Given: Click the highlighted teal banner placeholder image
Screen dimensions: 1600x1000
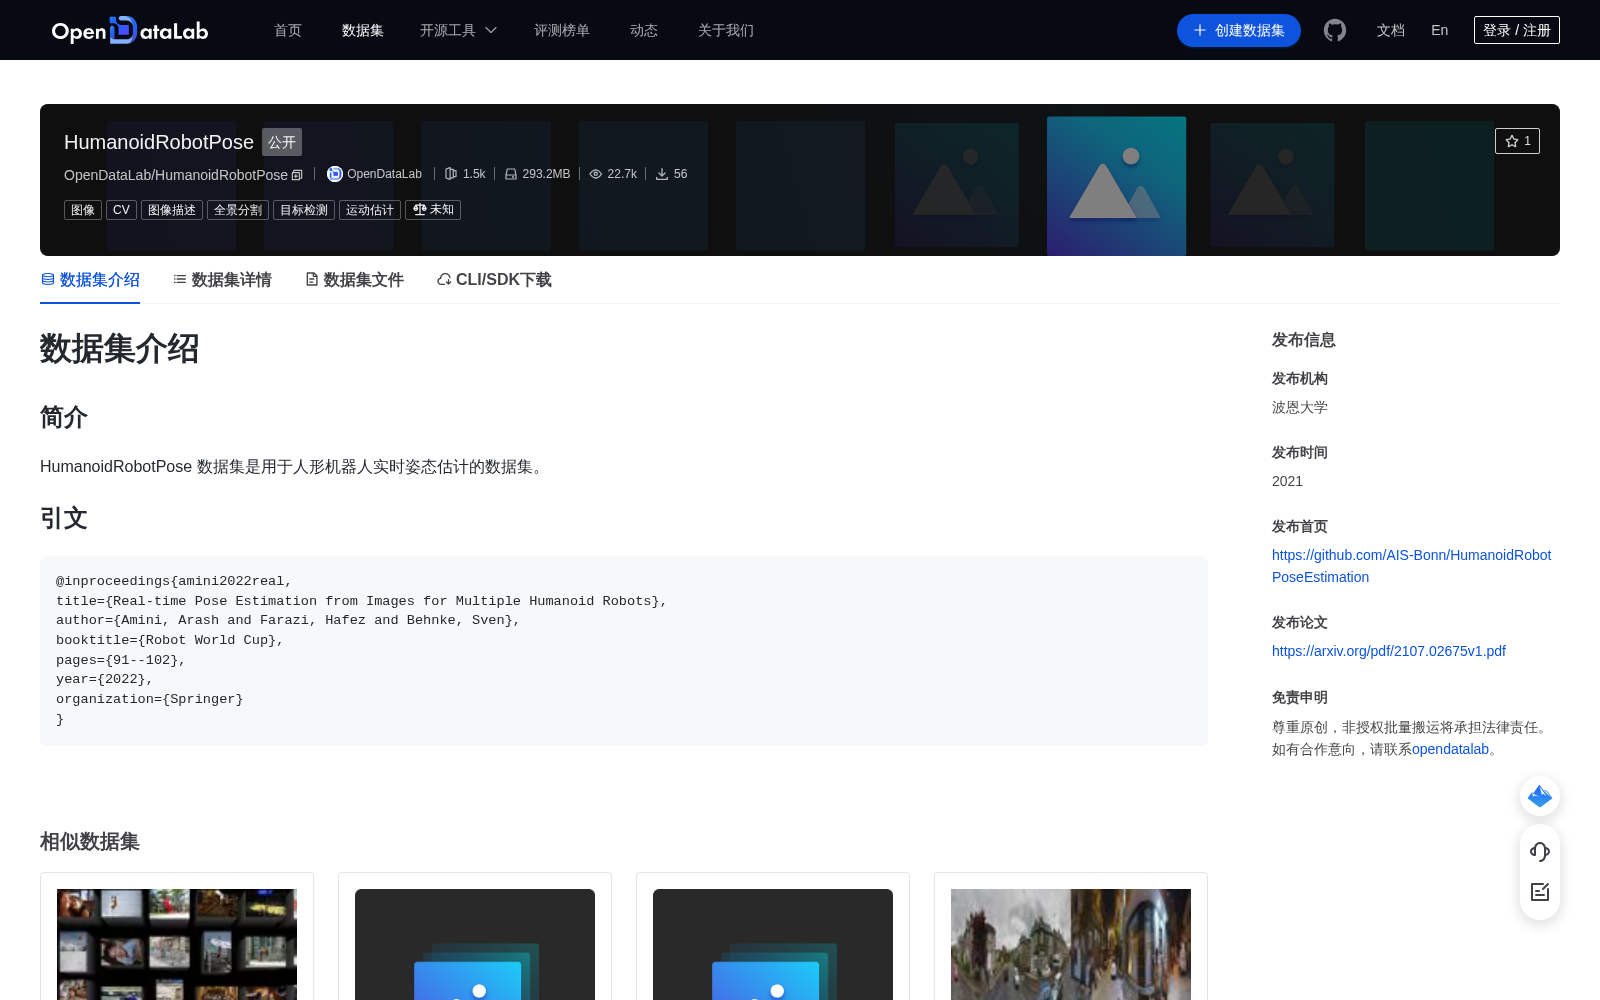Looking at the screenshot, I should coord(1117,186).
